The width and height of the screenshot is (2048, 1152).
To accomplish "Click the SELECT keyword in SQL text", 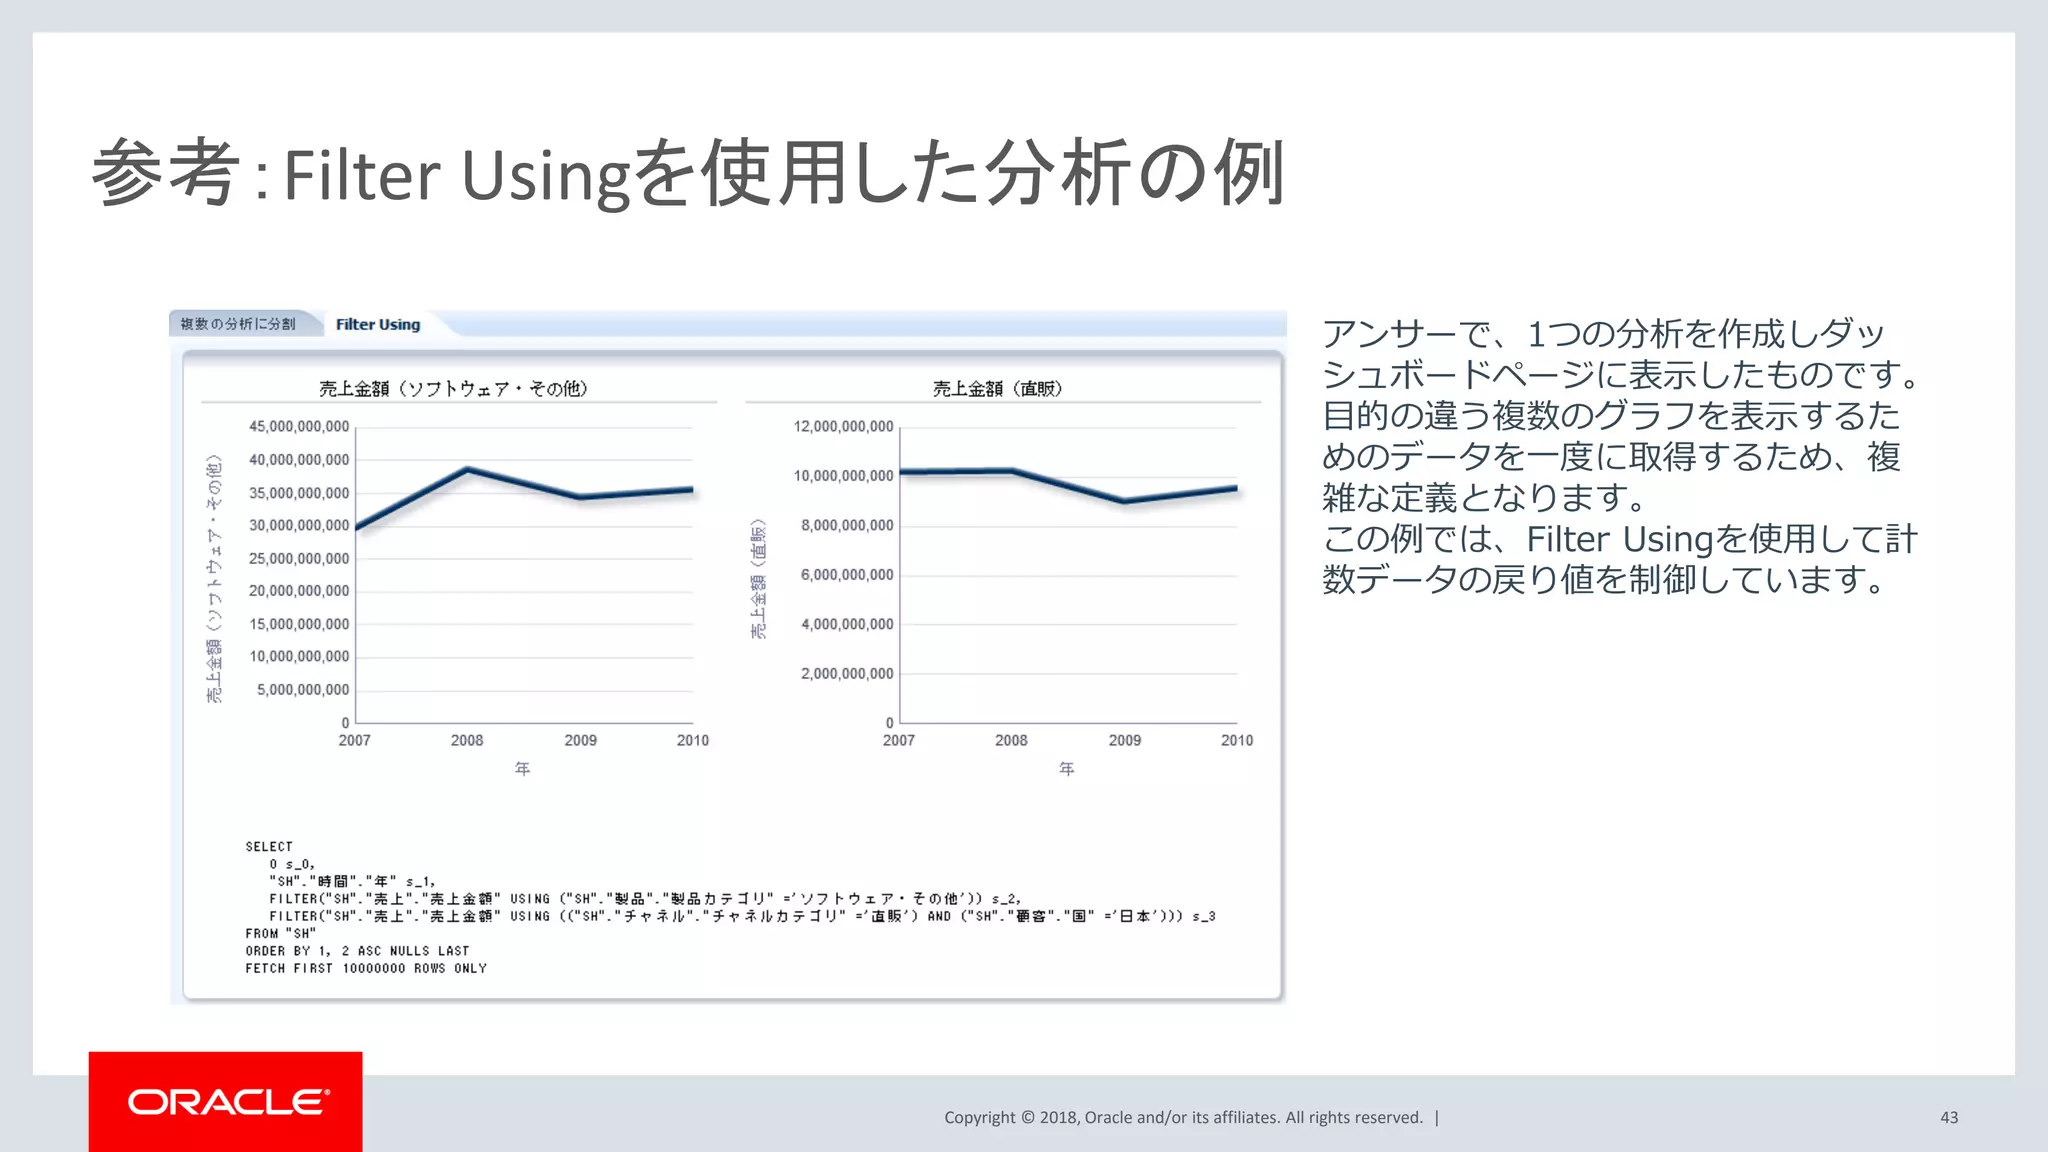I will tap(269, 846).
